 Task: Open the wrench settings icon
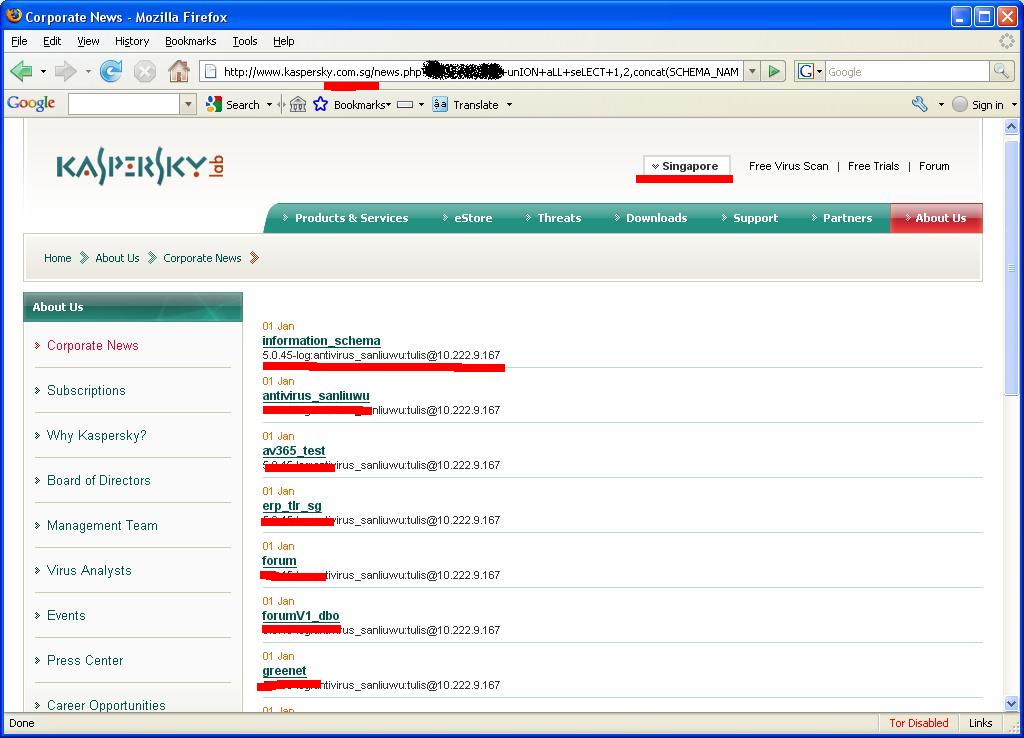[920, 104]
